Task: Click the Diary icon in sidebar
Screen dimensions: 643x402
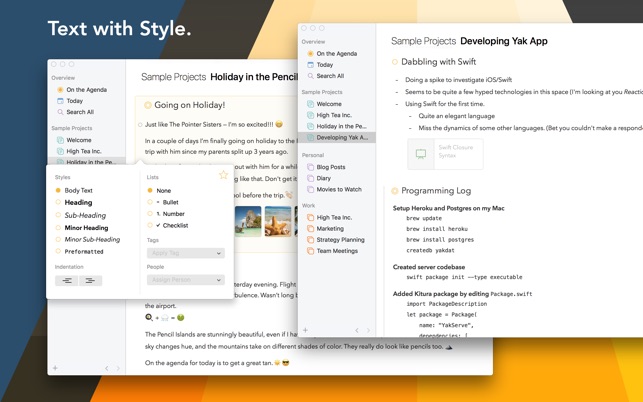Action: tap(311, 178)
